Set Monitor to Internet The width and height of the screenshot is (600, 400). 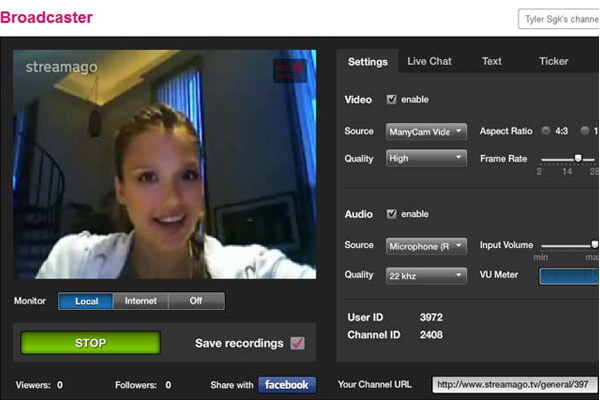pos(140,301)
